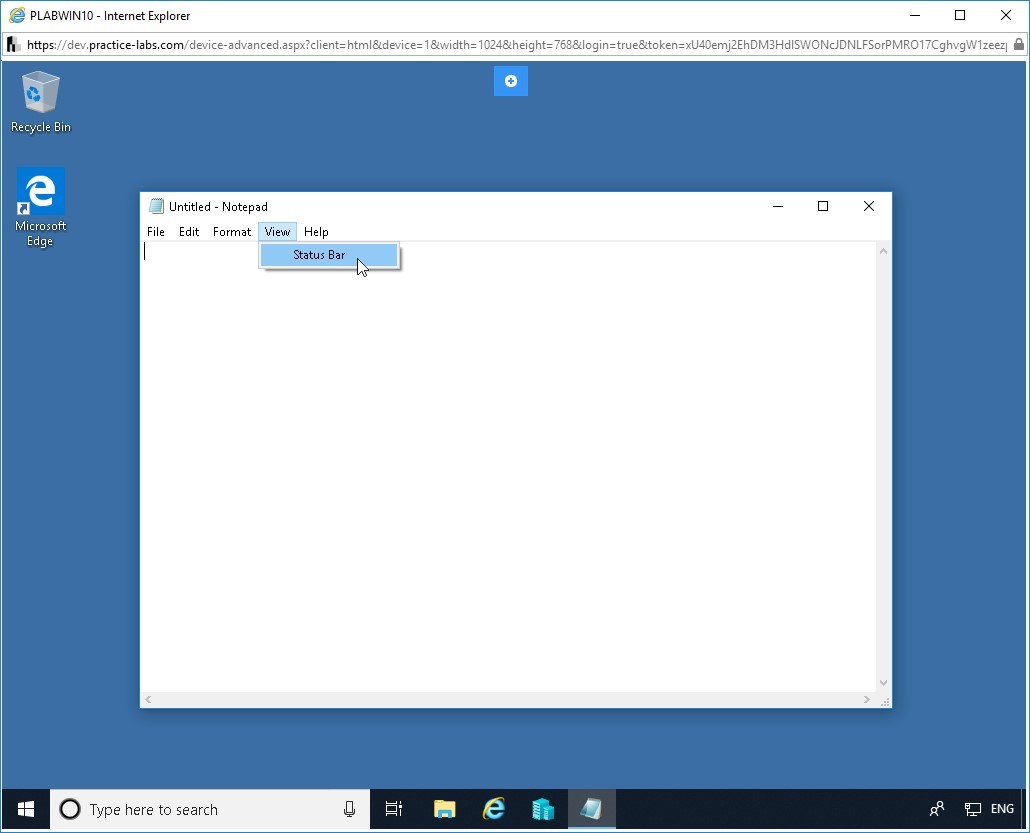Viewport: 1030px width, 833px height.
Task: Click the Type here to search box
Action: click(210, 809)
